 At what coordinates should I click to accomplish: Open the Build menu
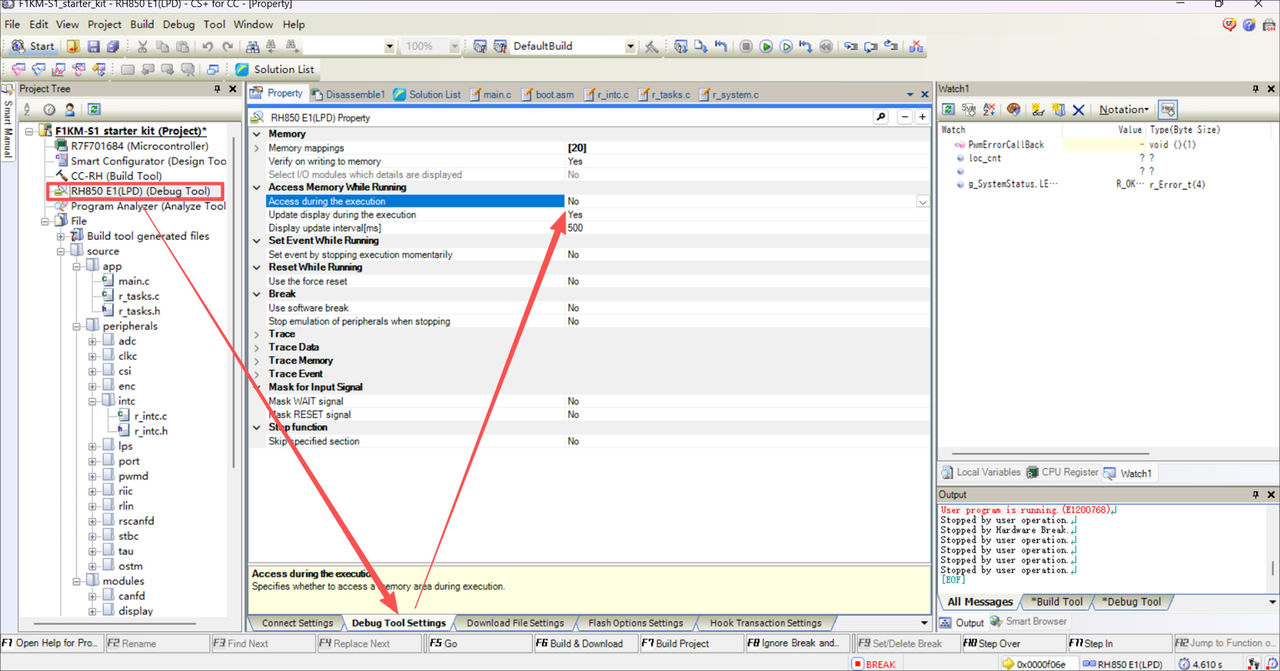tap(142, 24)
